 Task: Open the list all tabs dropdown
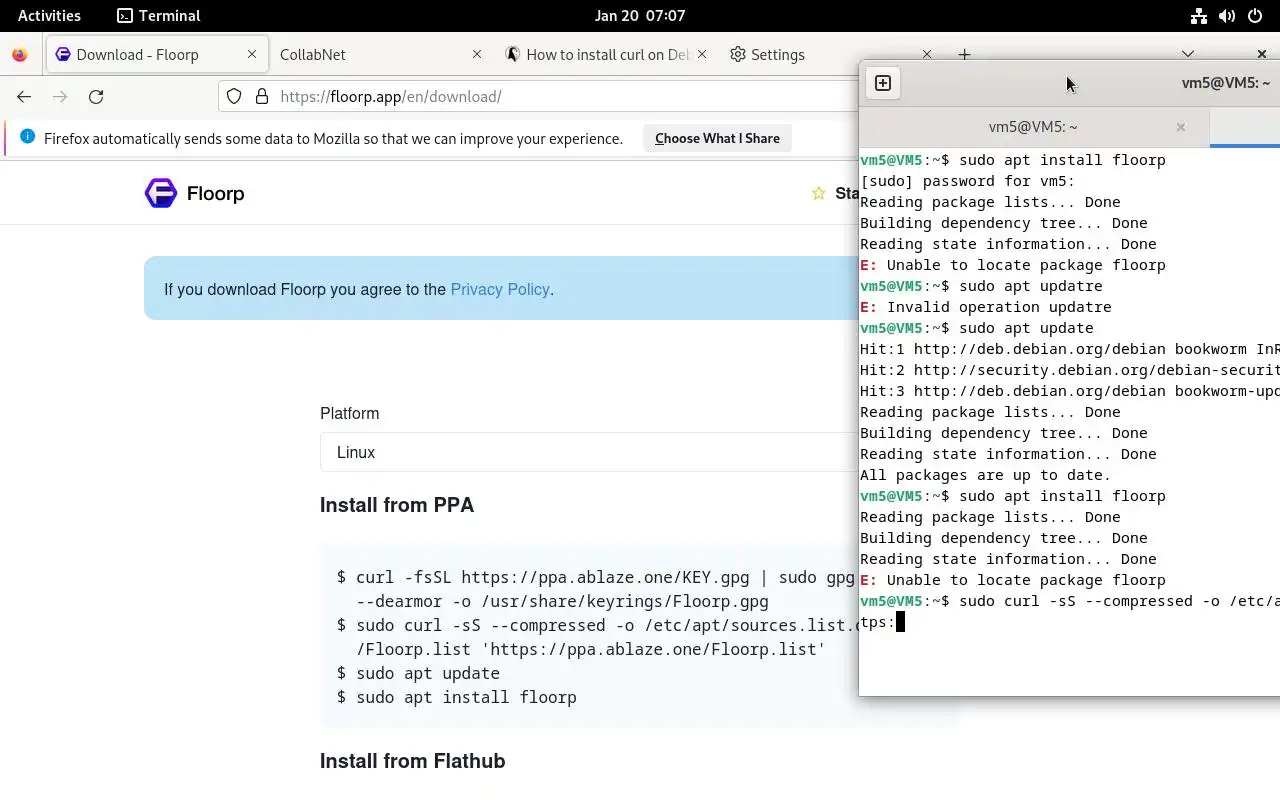[1188, 54]
